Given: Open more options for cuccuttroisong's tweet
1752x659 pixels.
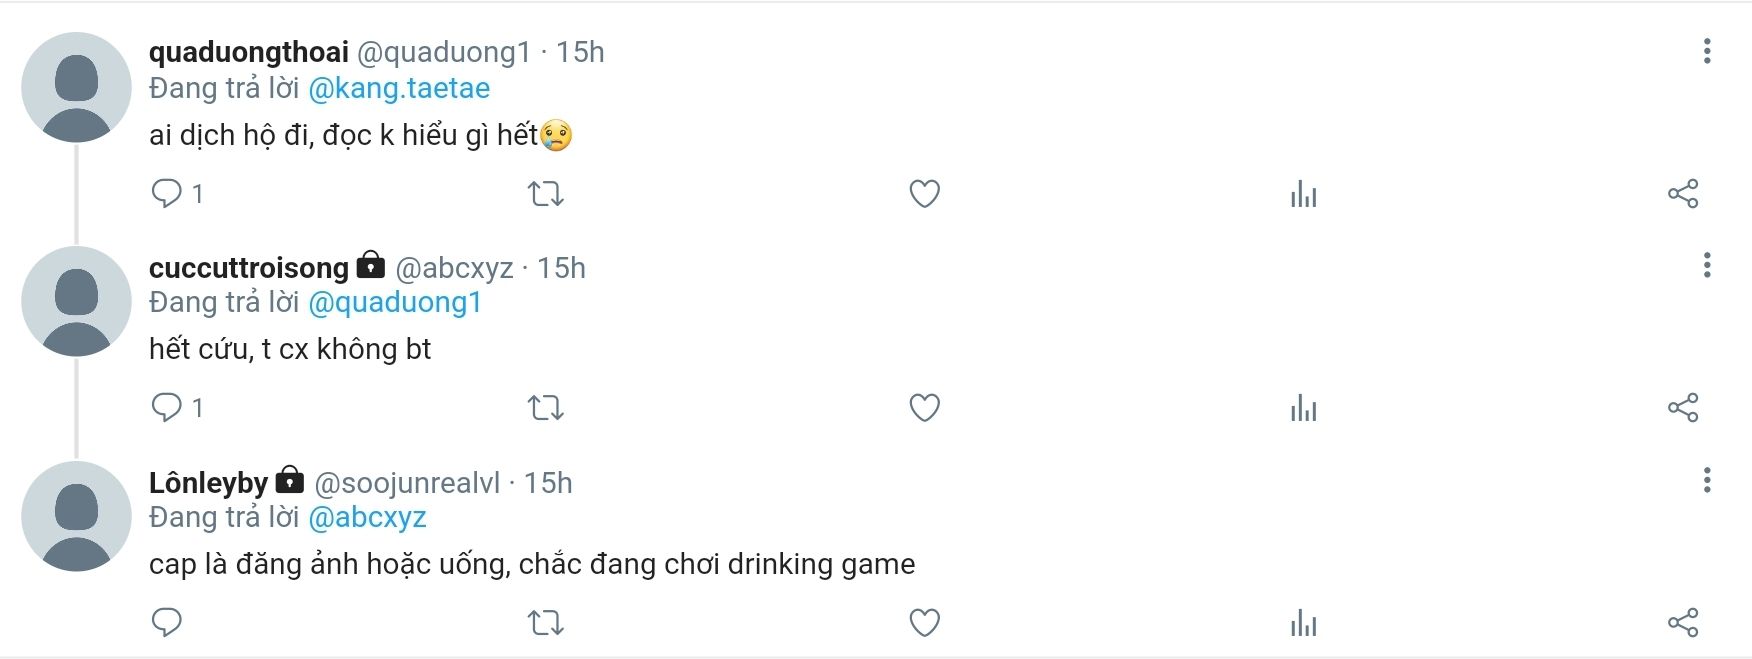Looking at the screenshot, I should [x=1706, y=265].
